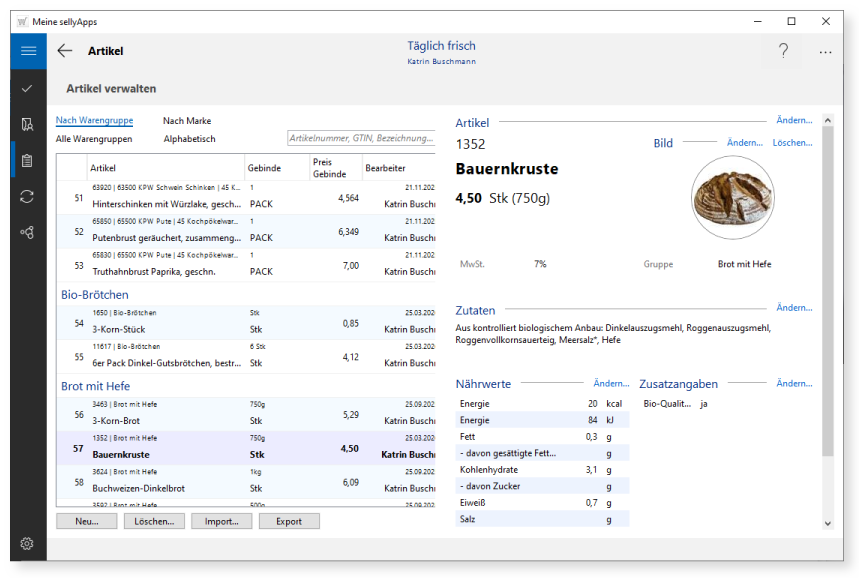Click Löschen link beside Bild

[792, 143]
